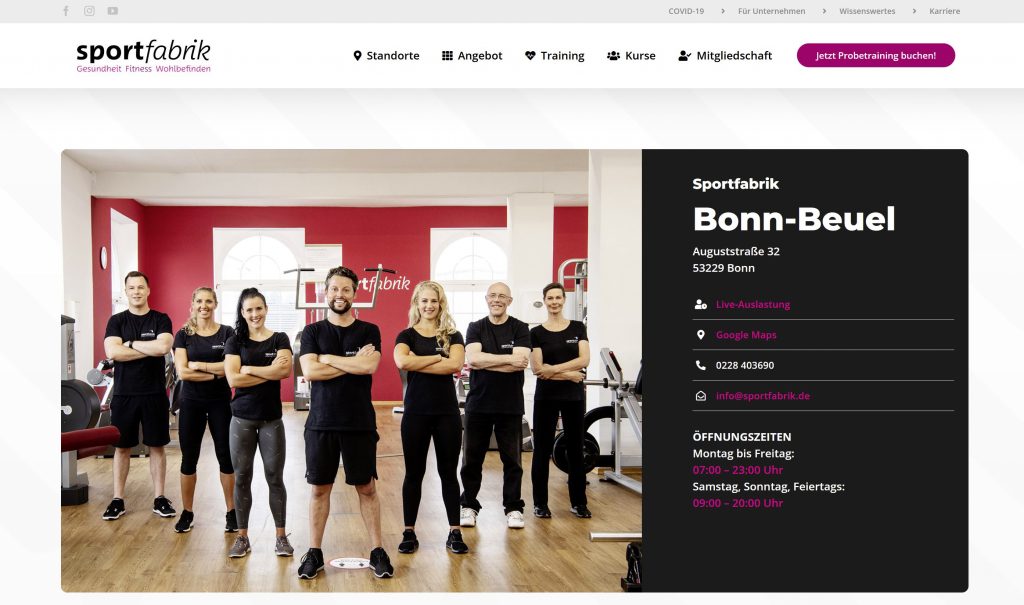The height and width of the screenshot is (605, 1024).
Task: Click the envelope icon beside the email address
Action: point(701,396)
